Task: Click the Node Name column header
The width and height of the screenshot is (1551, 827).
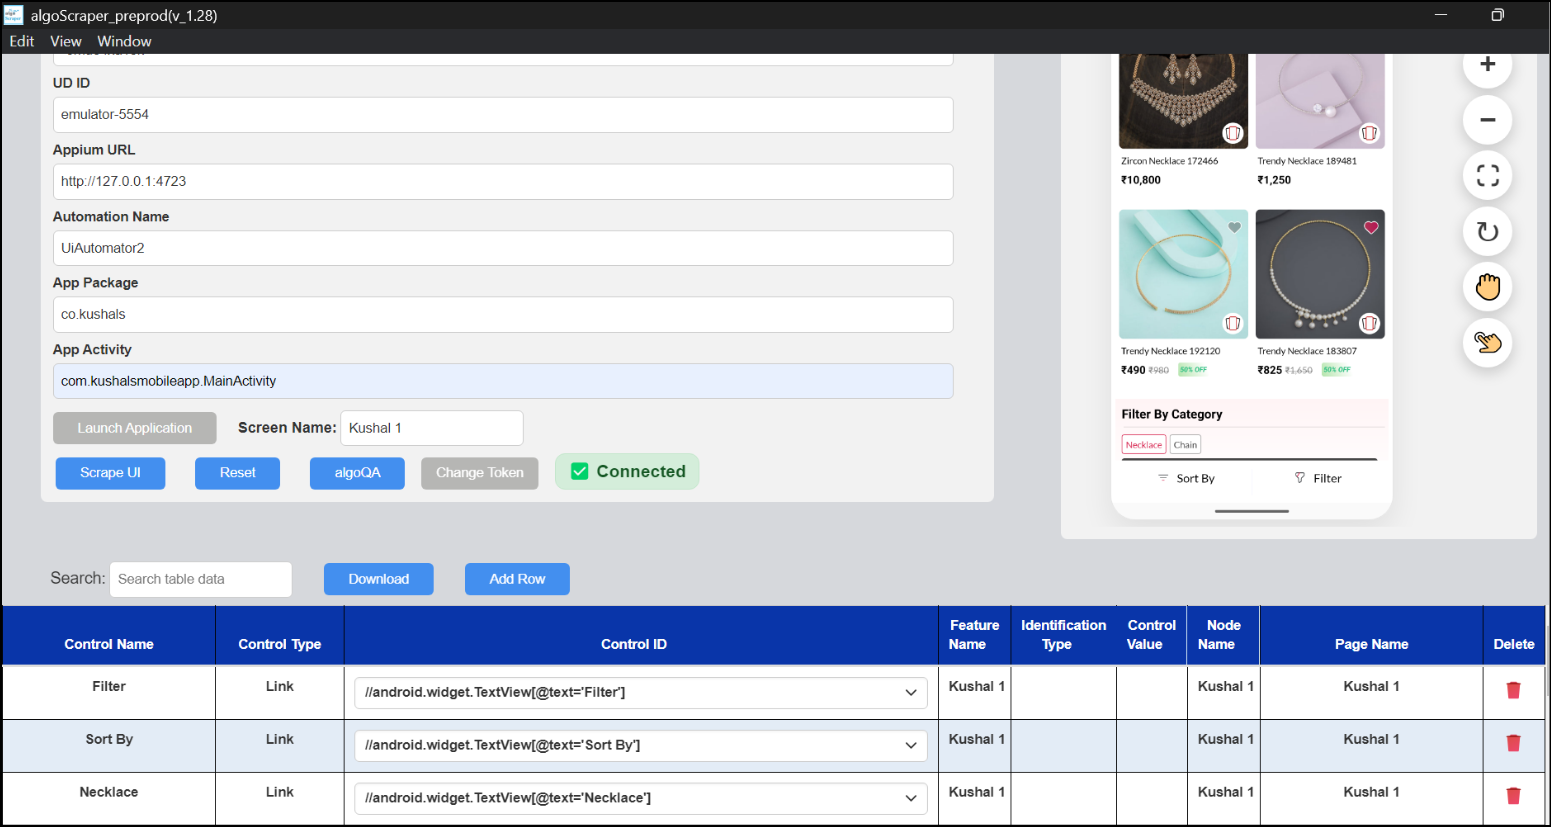Action: [x=1223, y=635]
